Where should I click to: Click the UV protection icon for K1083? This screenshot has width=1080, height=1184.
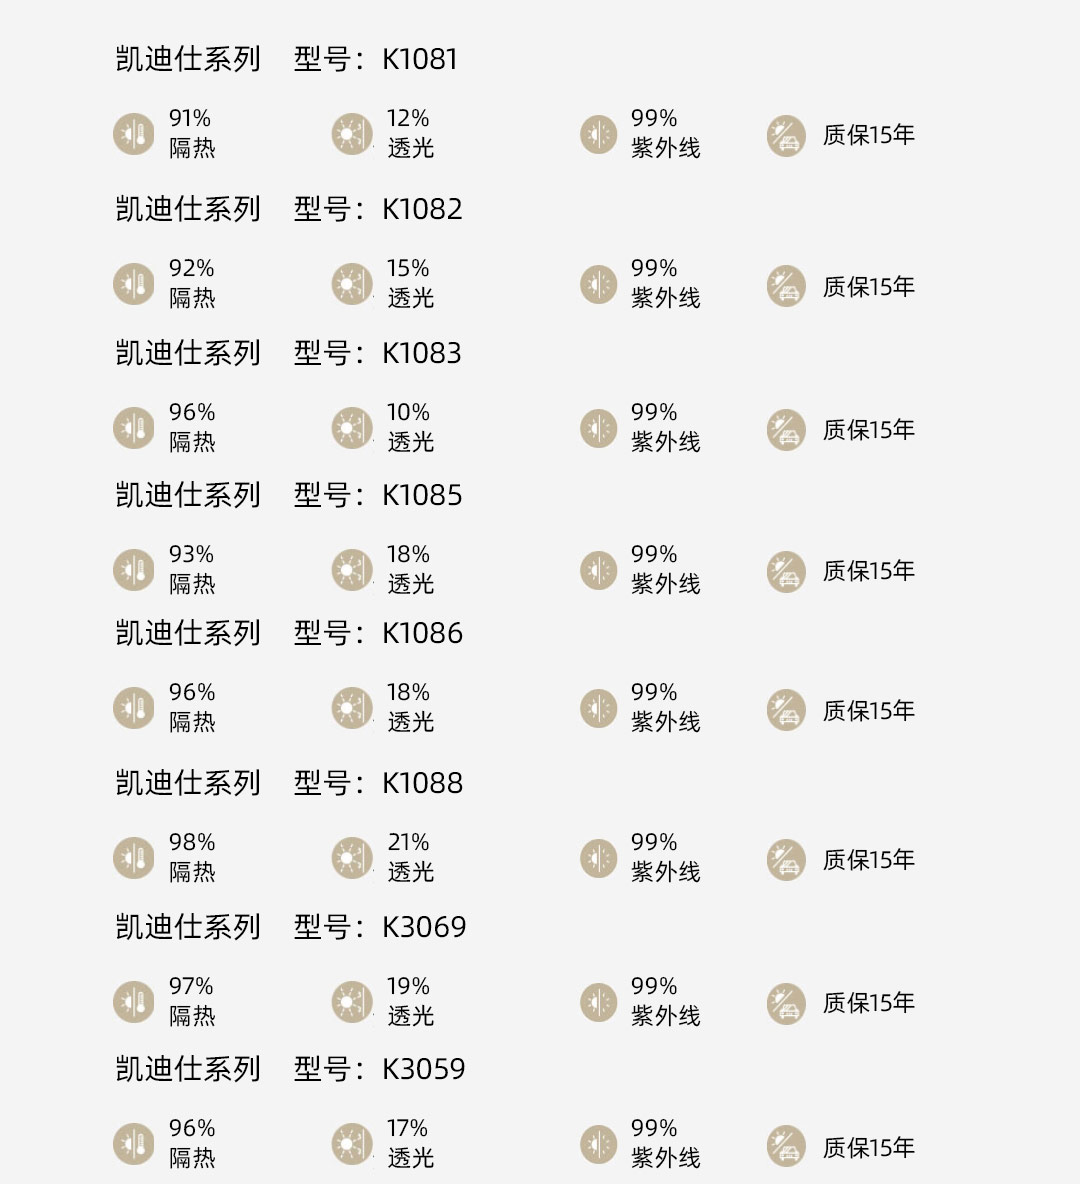[x=599, y=428]
